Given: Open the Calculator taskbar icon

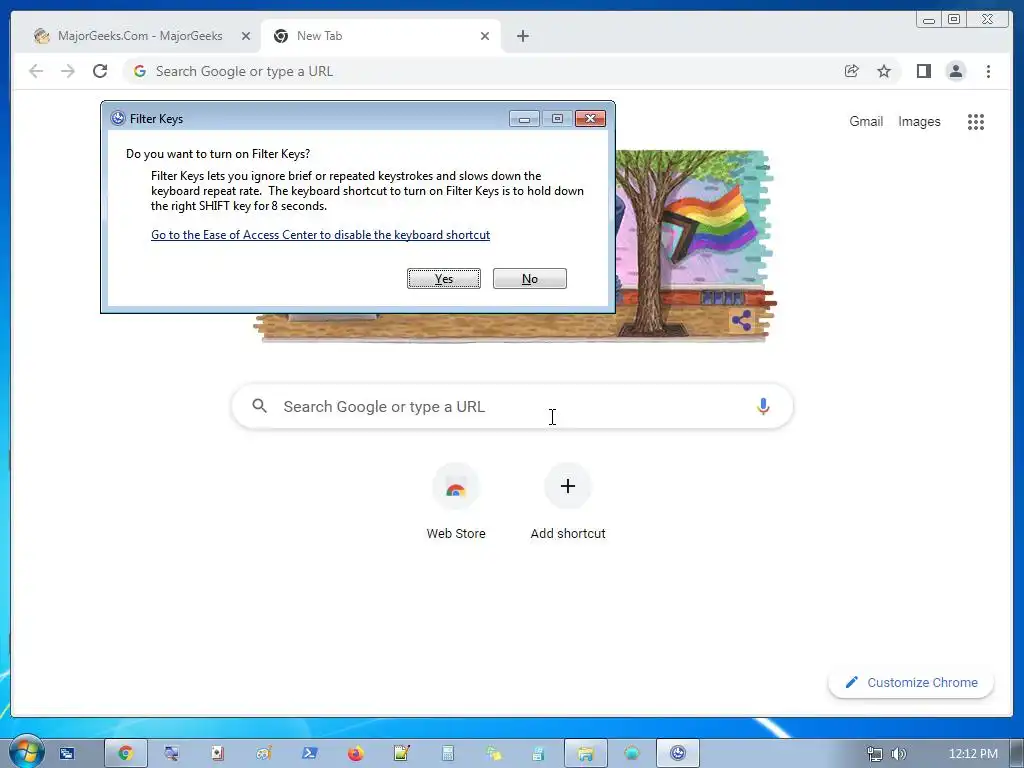Looking at the screenshot, I should [447, 754].
